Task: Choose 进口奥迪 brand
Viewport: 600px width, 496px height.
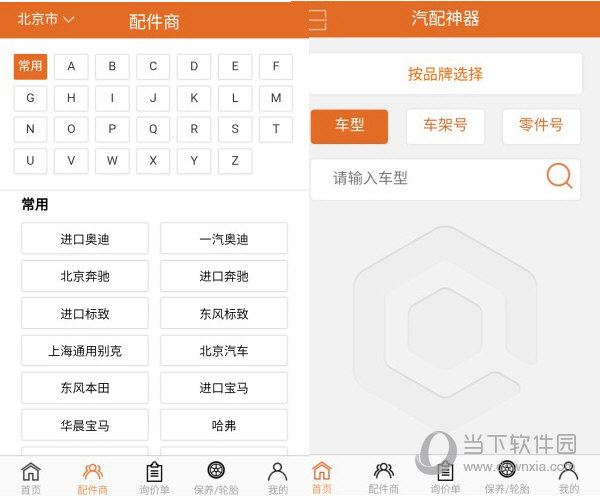Action: point(85,239)
